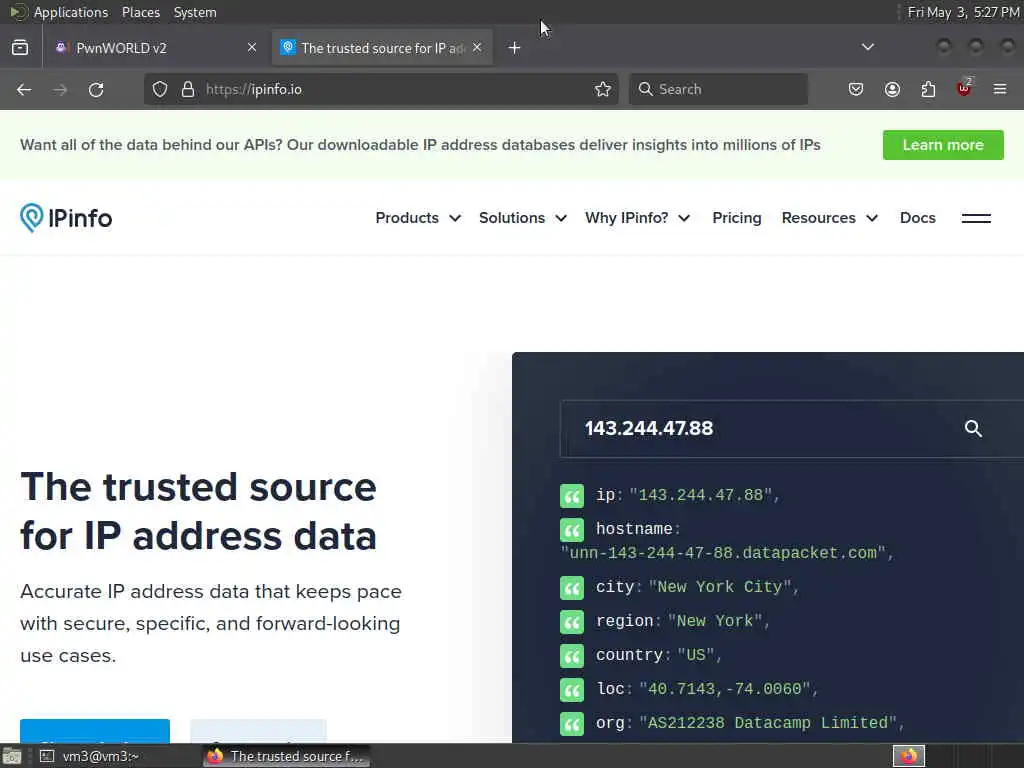The image size is (1024, 768).
Task: Open the Extensions puzzle icon
Action: tap(928, 89)
